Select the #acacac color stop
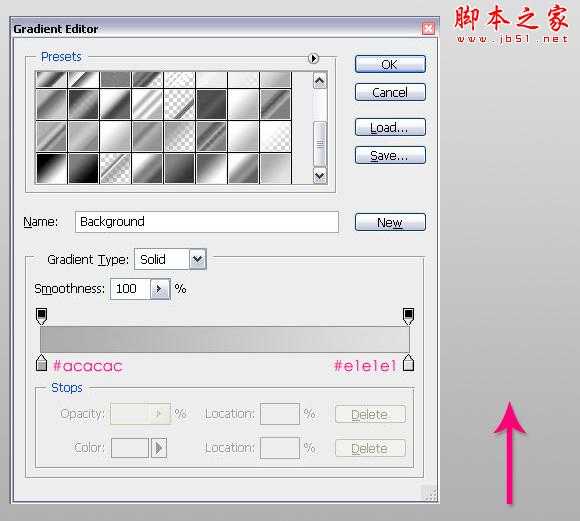Image resolution: width=580 pixels, height=521 pixels. 41,363
